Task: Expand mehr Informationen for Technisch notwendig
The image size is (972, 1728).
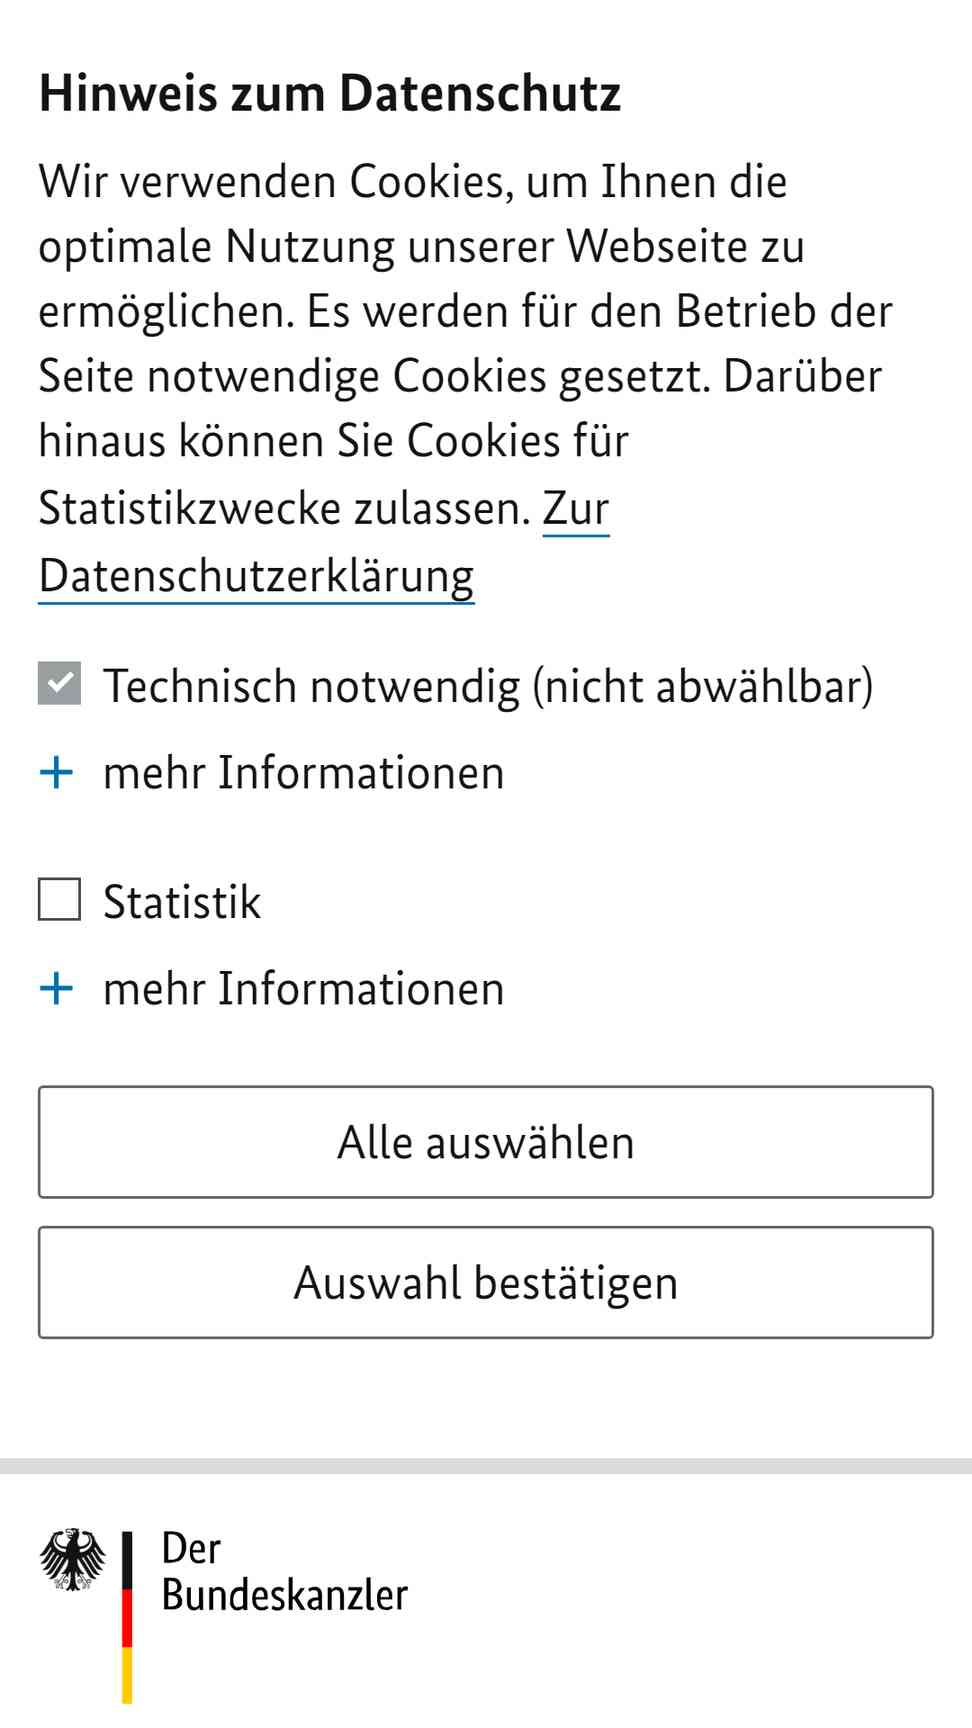Action: pos(303,773)
